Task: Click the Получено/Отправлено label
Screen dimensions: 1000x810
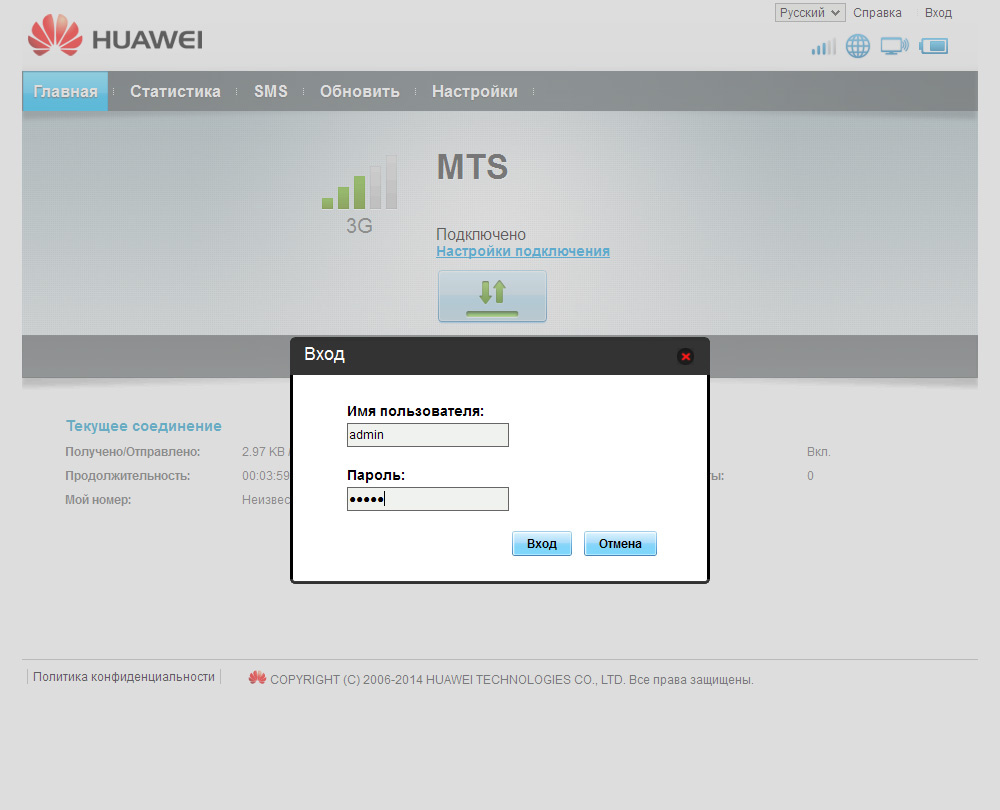Action: tap(133, 452)
